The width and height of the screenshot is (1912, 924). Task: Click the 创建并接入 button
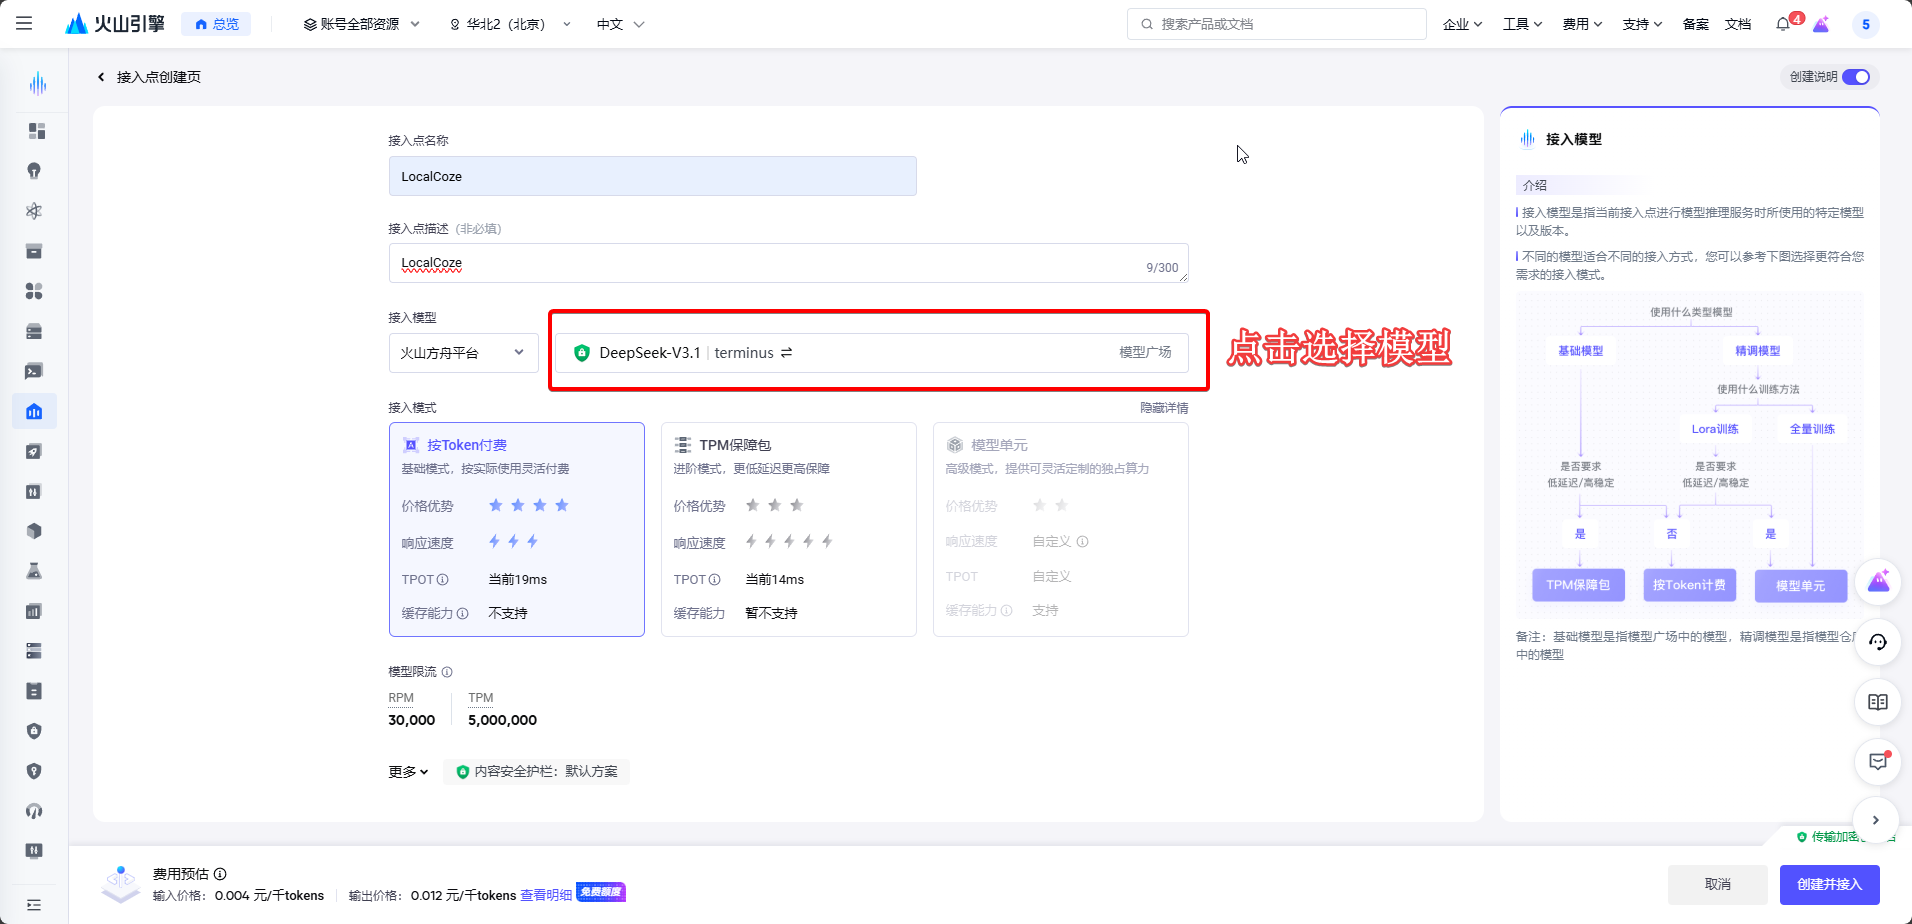(1829, 884)
